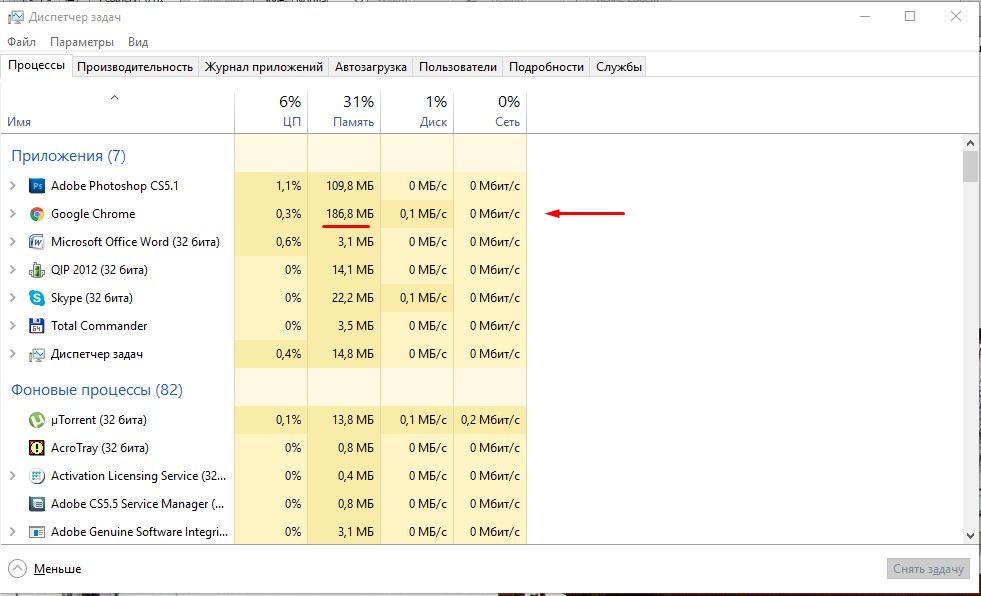
Task: Select the QIP 2012 (32 бита) process name
Action: tap(99, 270)
